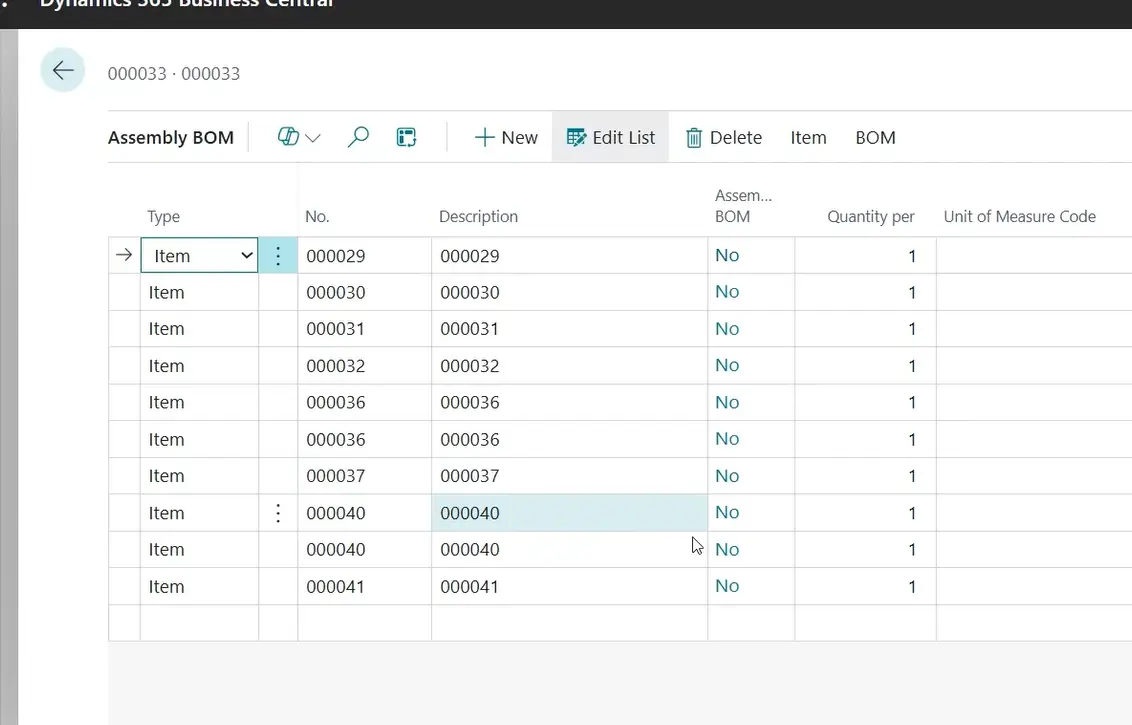Click the trash can Delete icon

point(694,138)
